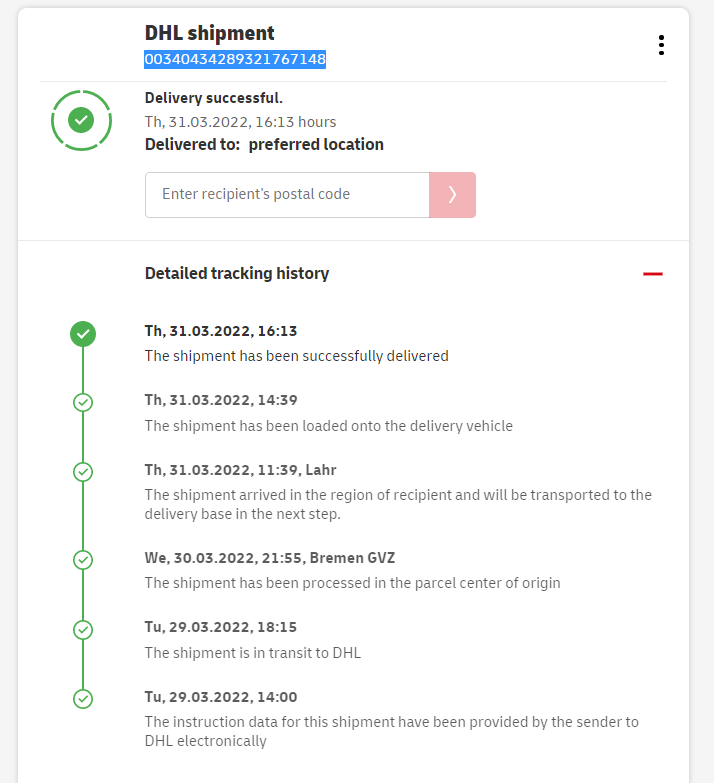The image size is (714, 783).
Task: Click the Detailed tracking history heading
Action: click(x=237, y=273)
